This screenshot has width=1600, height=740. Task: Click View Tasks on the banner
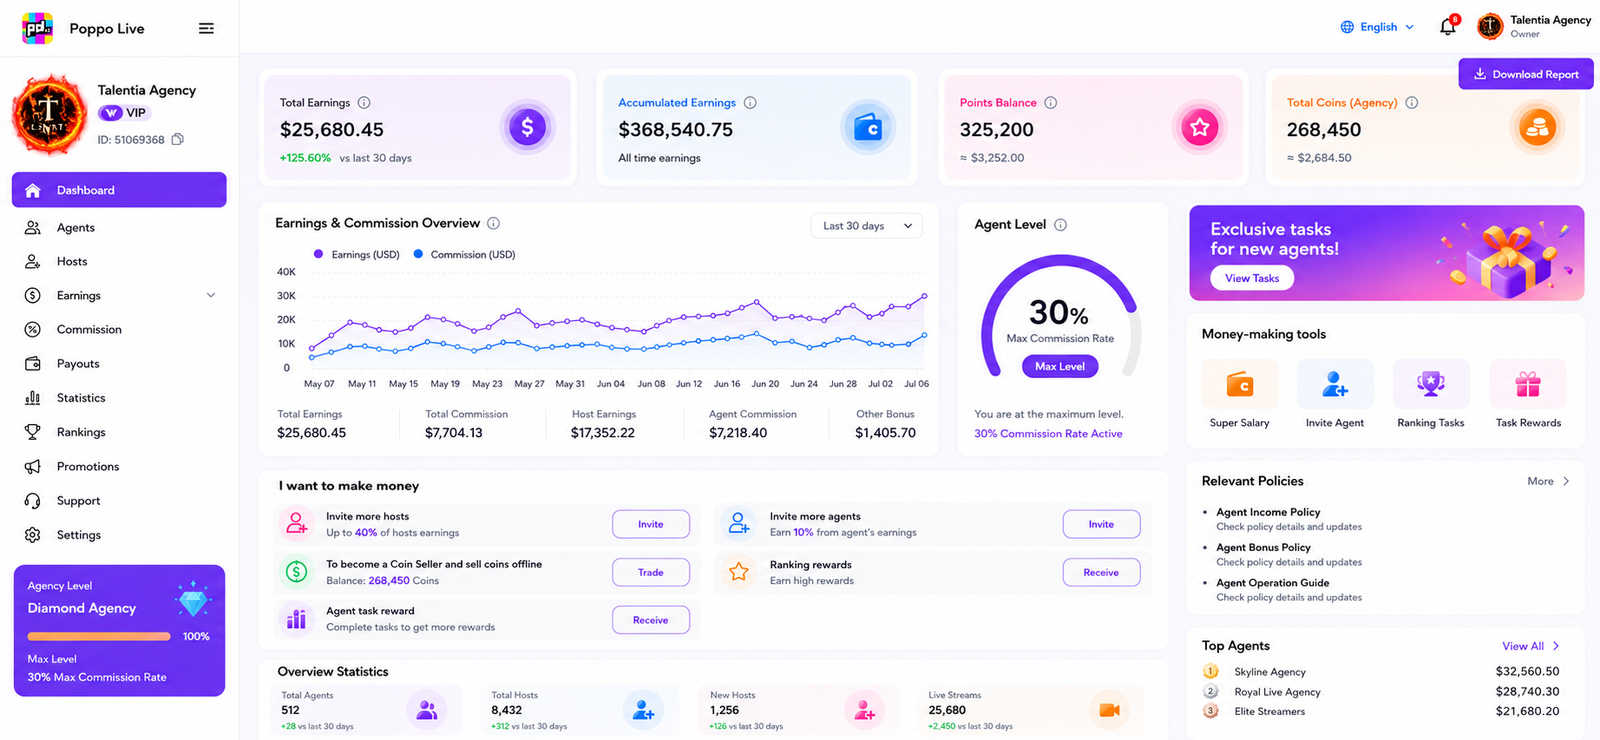(1252, 278)
